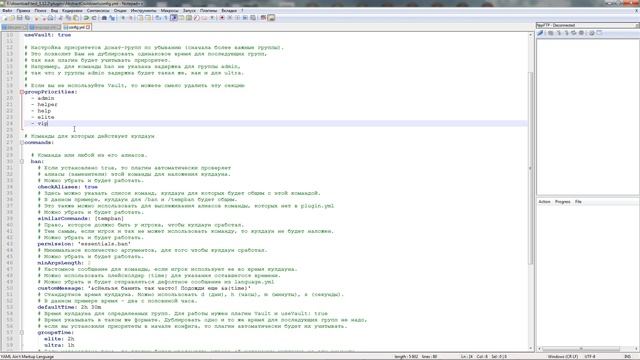
Task: Open the Файл menu
Action: (7, 11)
